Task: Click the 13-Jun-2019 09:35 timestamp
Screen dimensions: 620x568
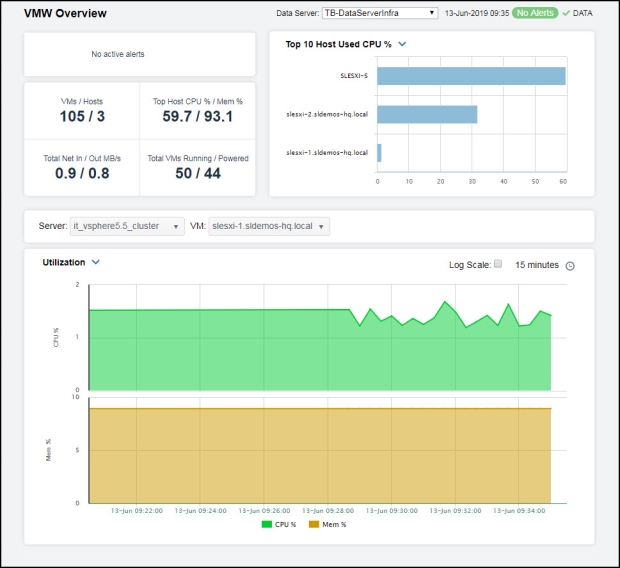Action: [477, 13]
